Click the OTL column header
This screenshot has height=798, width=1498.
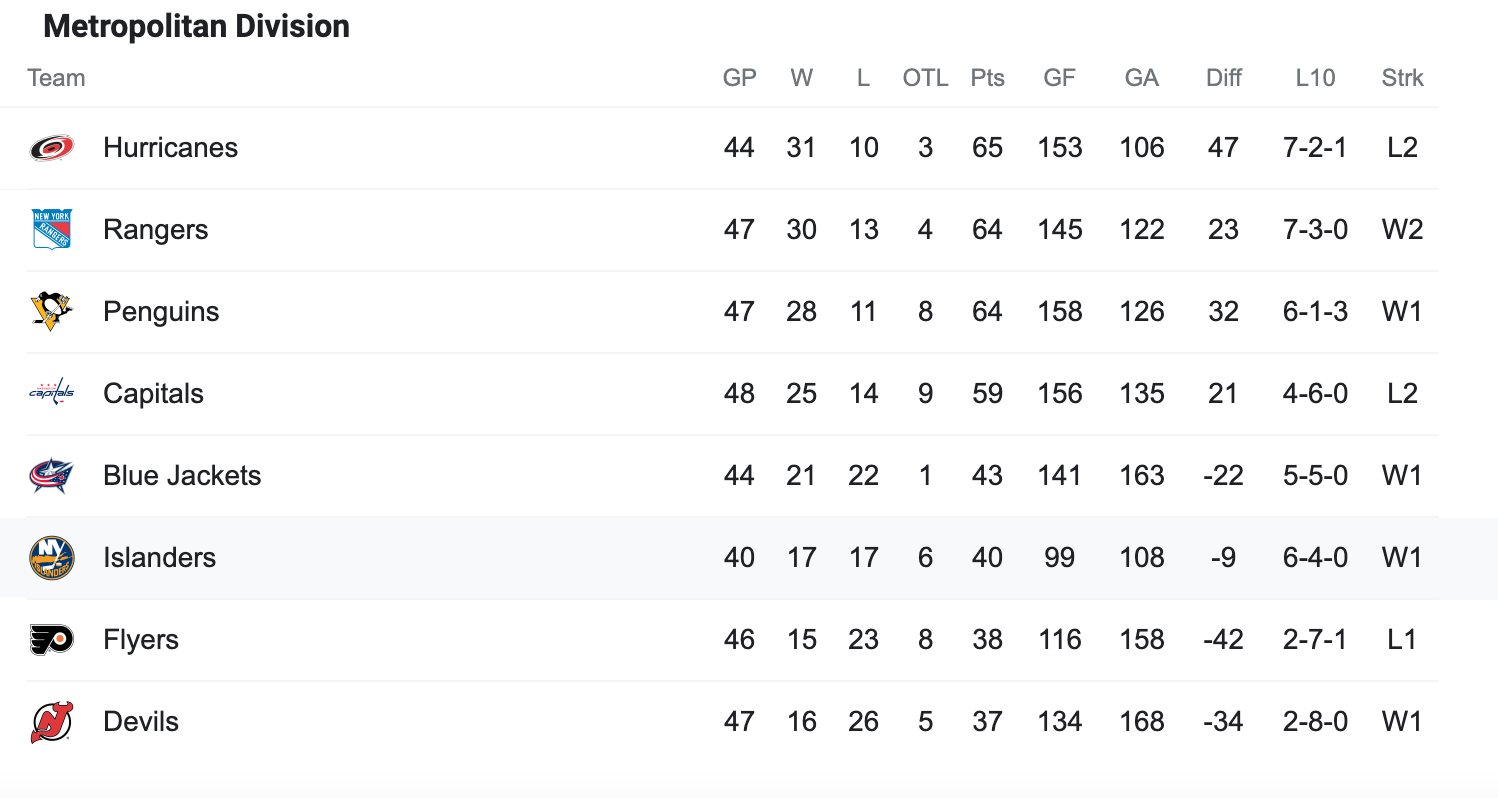pyautogui.click(x=925, y=78)
